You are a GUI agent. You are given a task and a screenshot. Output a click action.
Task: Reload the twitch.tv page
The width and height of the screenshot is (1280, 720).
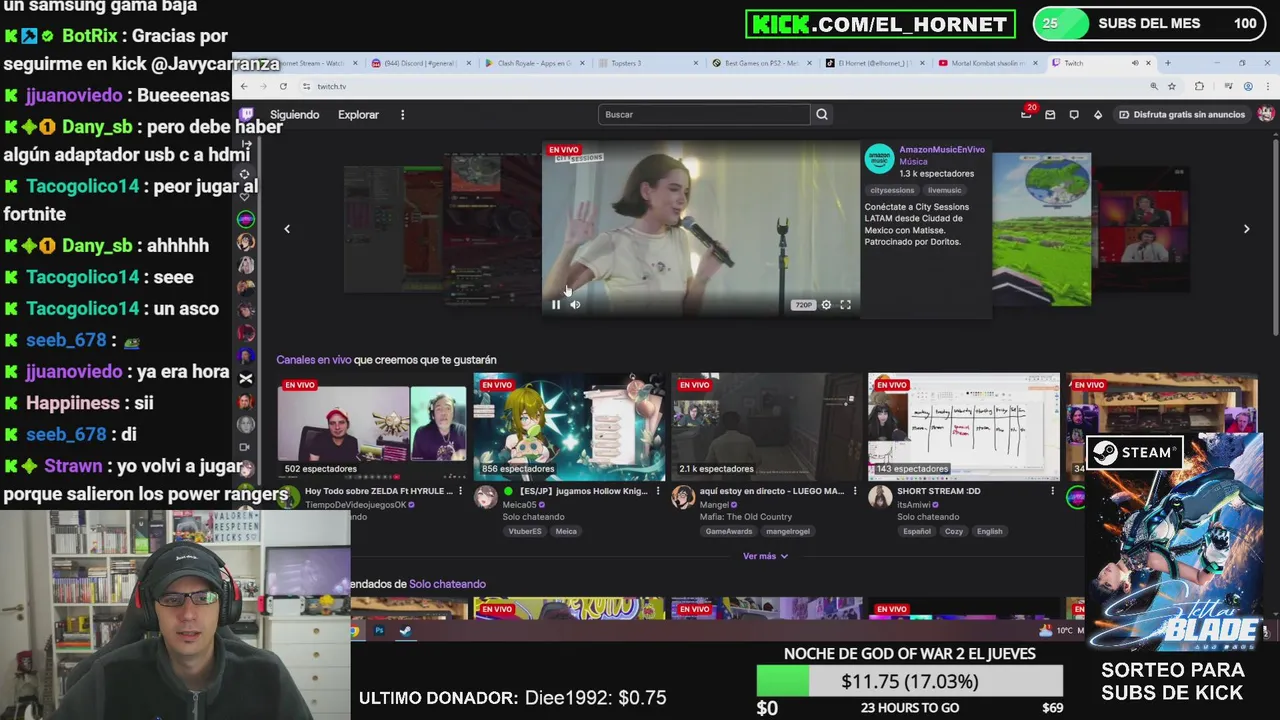(x=283, y=86)
